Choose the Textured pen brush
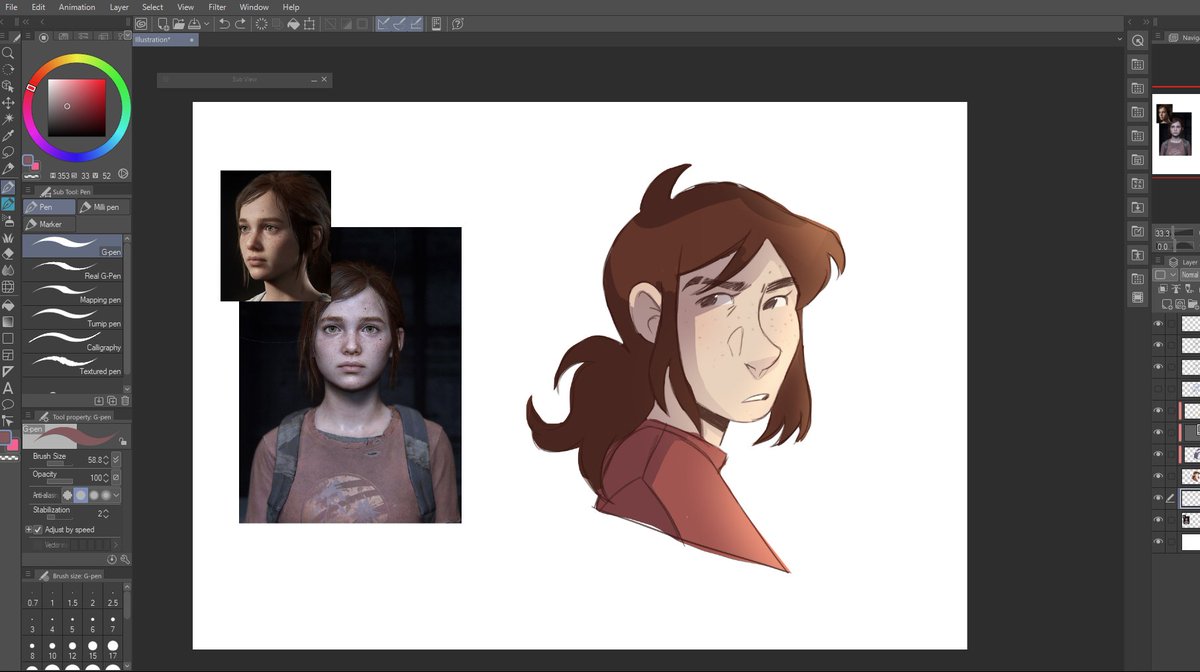1200x672 pixels. pyautogui.click(x=73, y=366)
